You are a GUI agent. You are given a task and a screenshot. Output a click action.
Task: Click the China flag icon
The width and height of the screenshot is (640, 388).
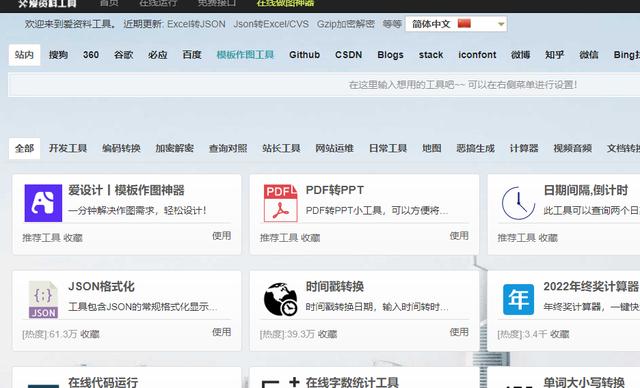[464, 24]
